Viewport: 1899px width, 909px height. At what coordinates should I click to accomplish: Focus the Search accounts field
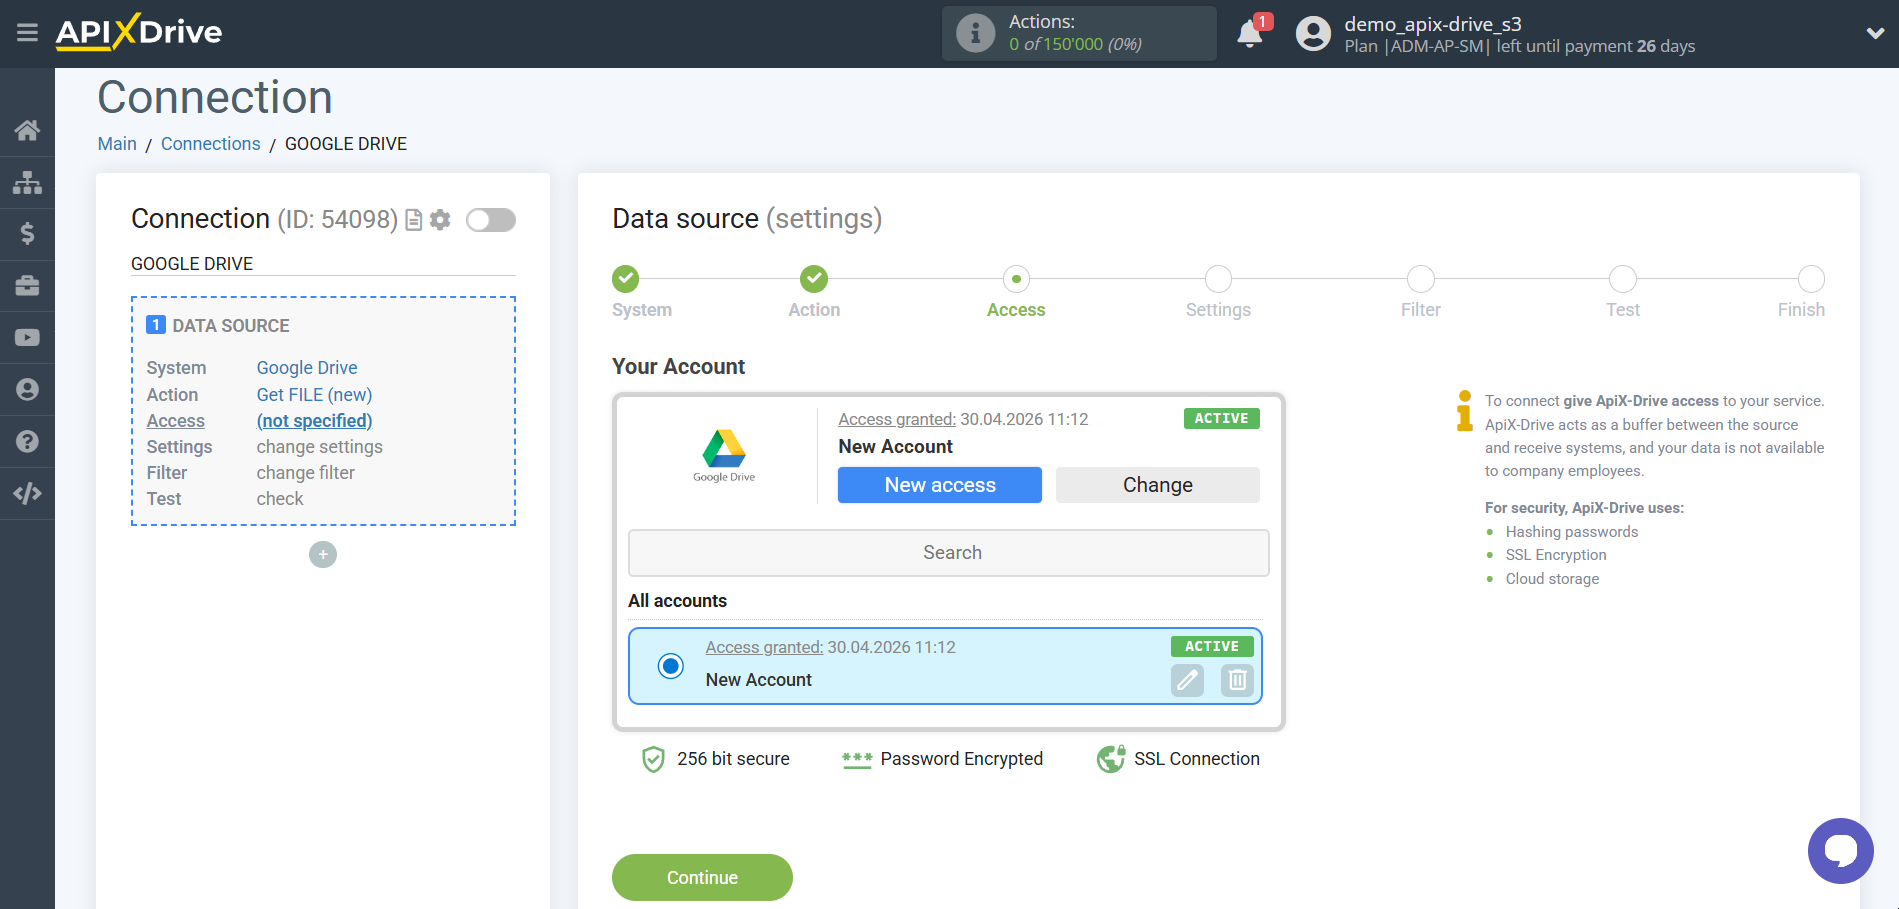pyautogui.click(x=949, y=553)
